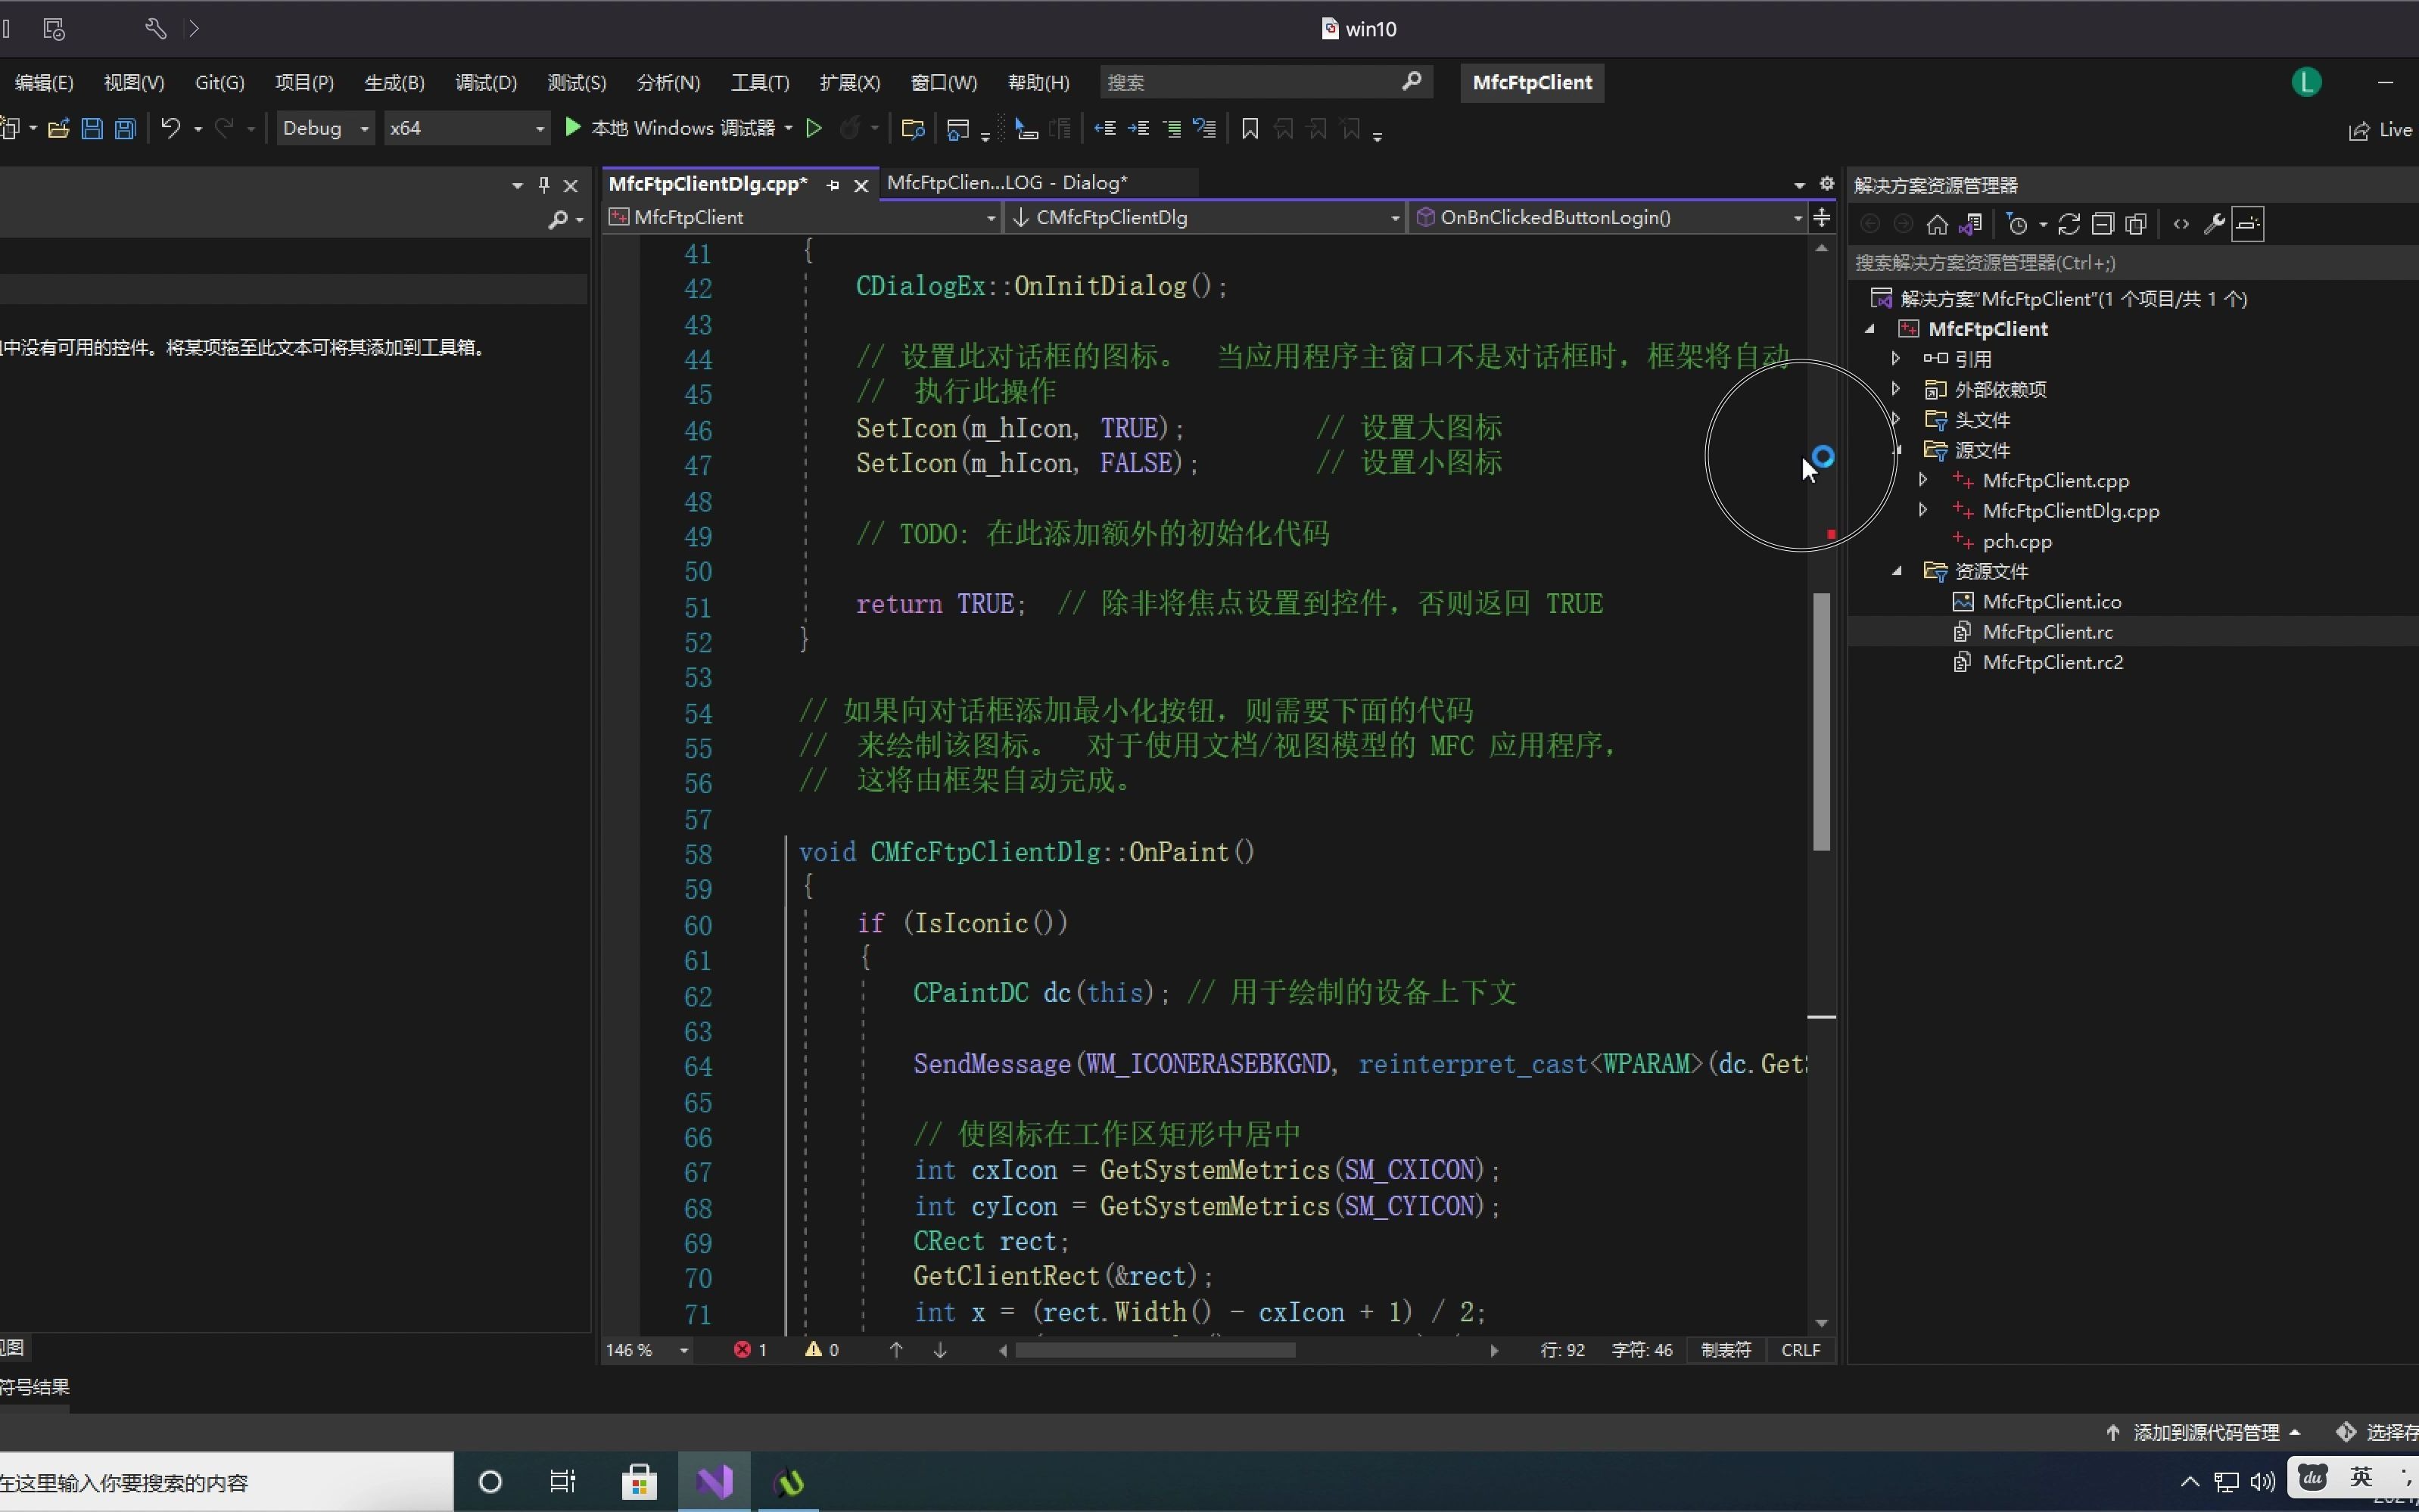Increase line indent in the toolbar
This screenshot has height=1512, width=2419.
[1139, 128]
